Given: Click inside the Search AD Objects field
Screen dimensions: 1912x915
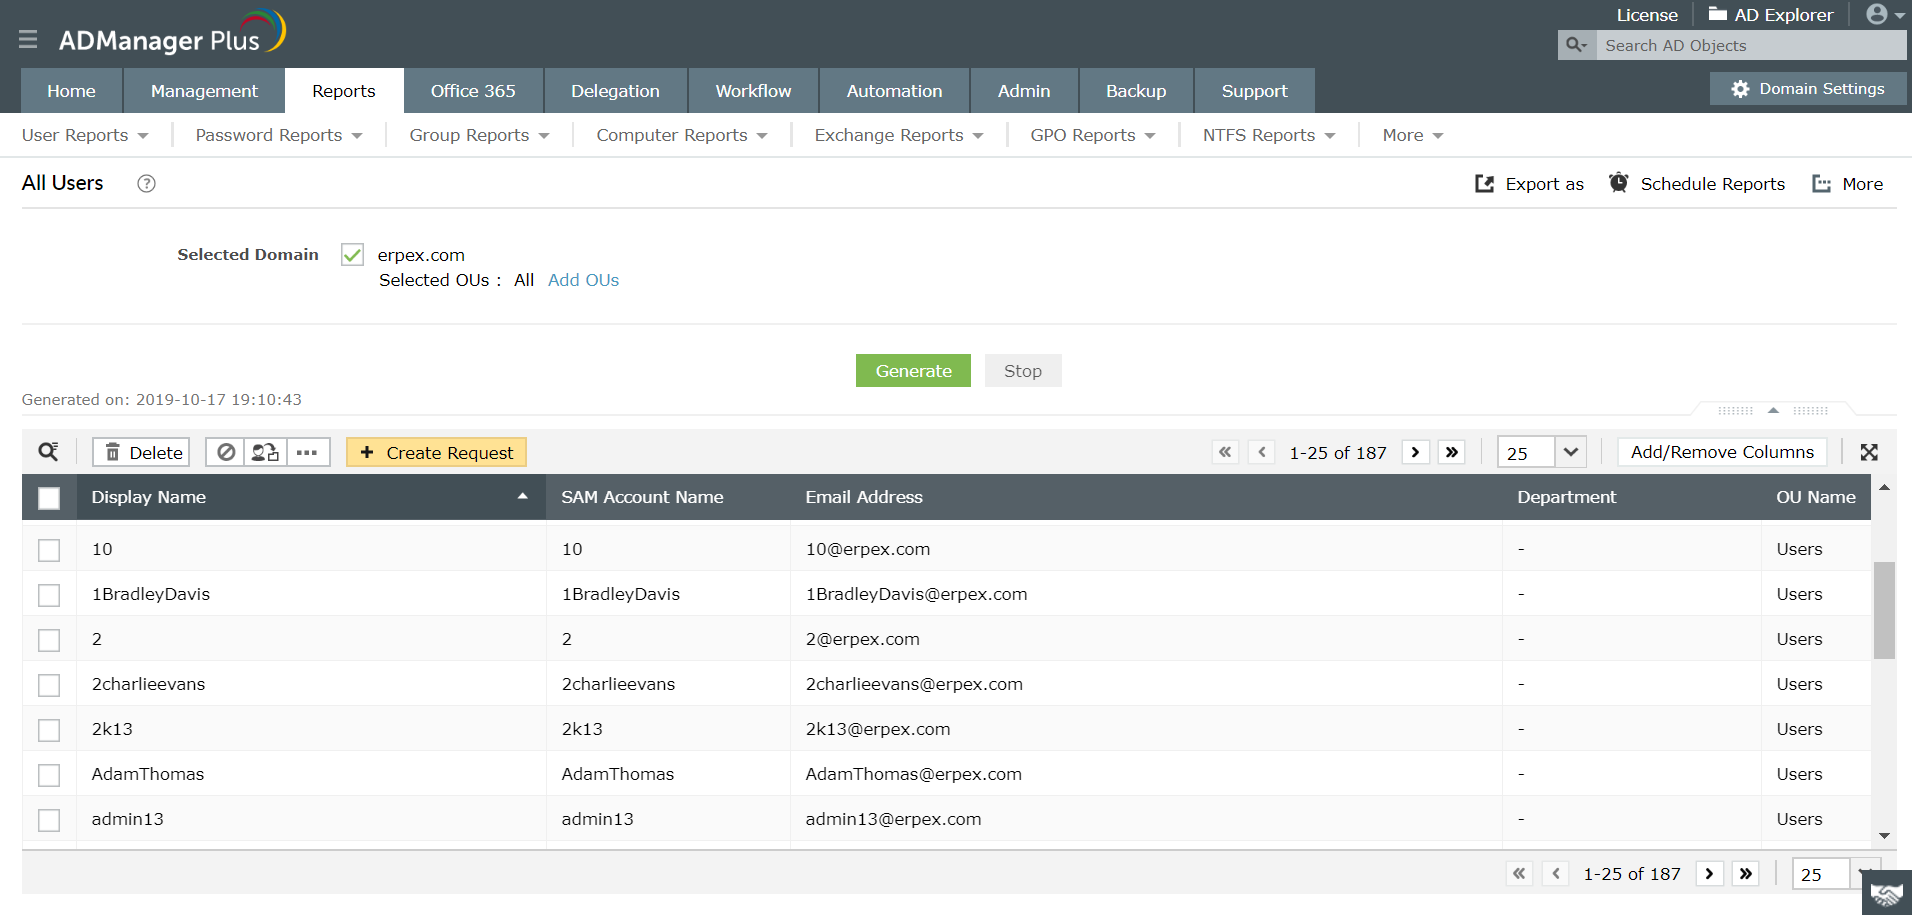Looking at the screenshot, I should click(x=1750, y=45).
